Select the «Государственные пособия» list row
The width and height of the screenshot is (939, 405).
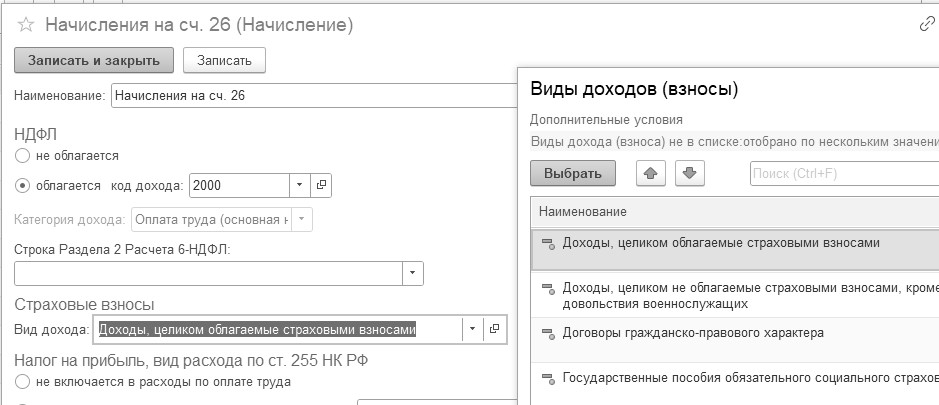[x=740, y=378]
